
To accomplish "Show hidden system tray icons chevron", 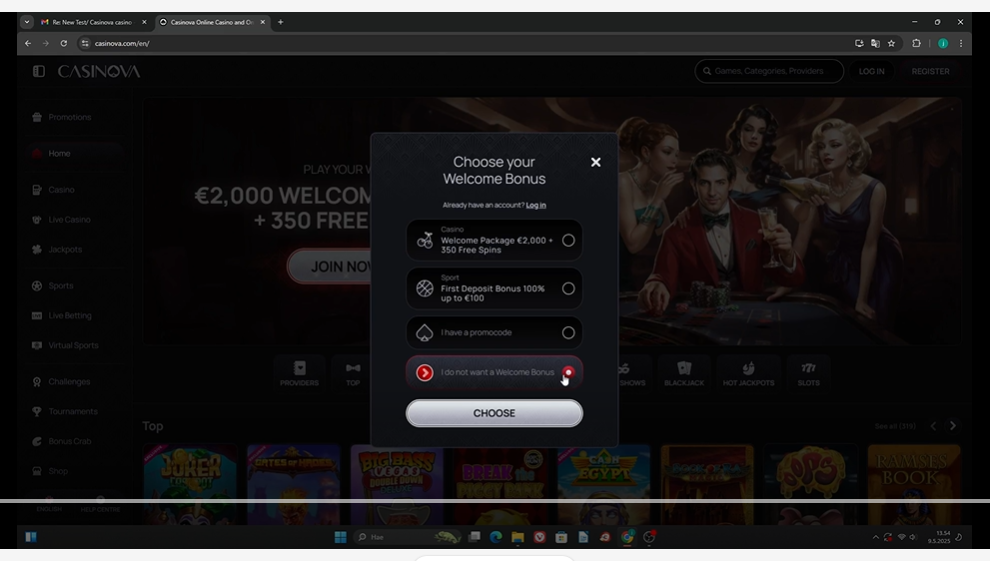I will click(876, 538).
